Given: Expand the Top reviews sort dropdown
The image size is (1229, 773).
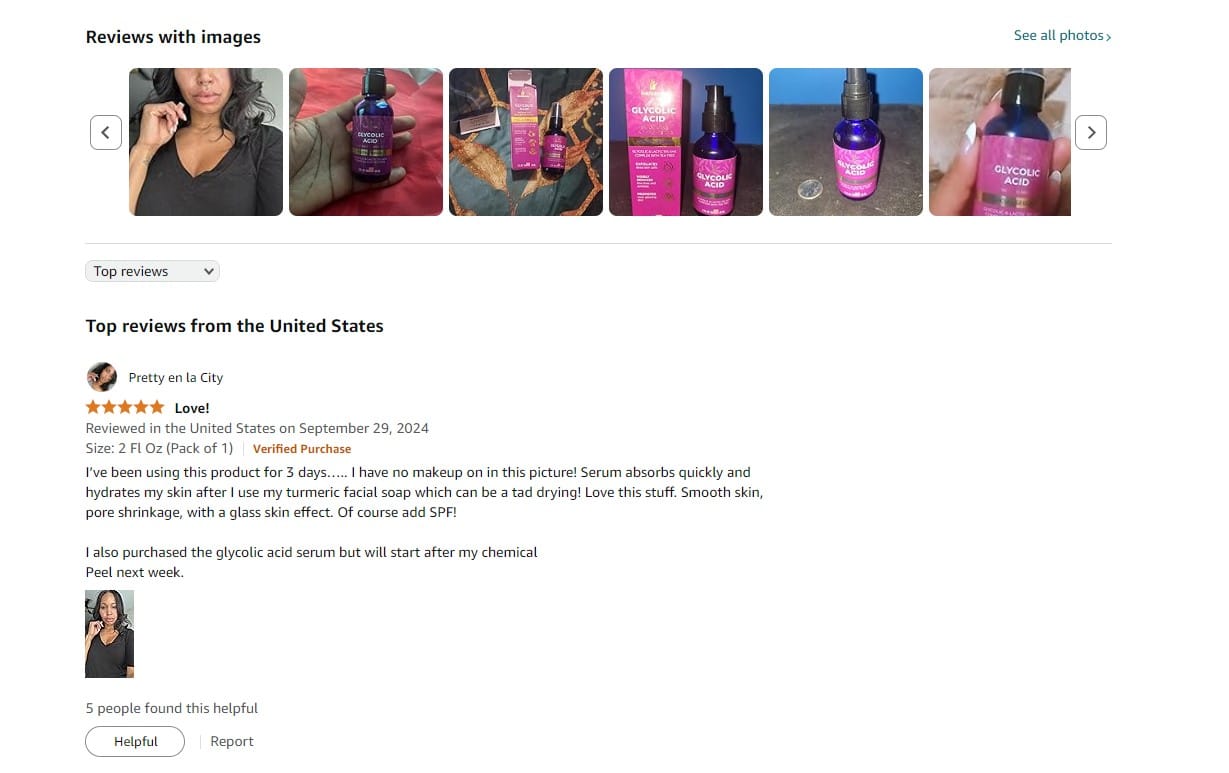Looking at the screenshot, I should pyautogui.click(x=152, y=271).
